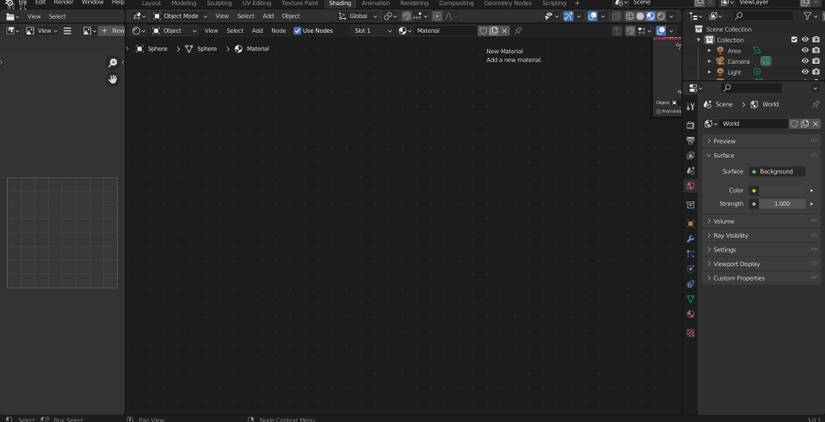Open the Object Mode dropdown
This screenshot has height=422, width=825.
click(x=180, y=16)
